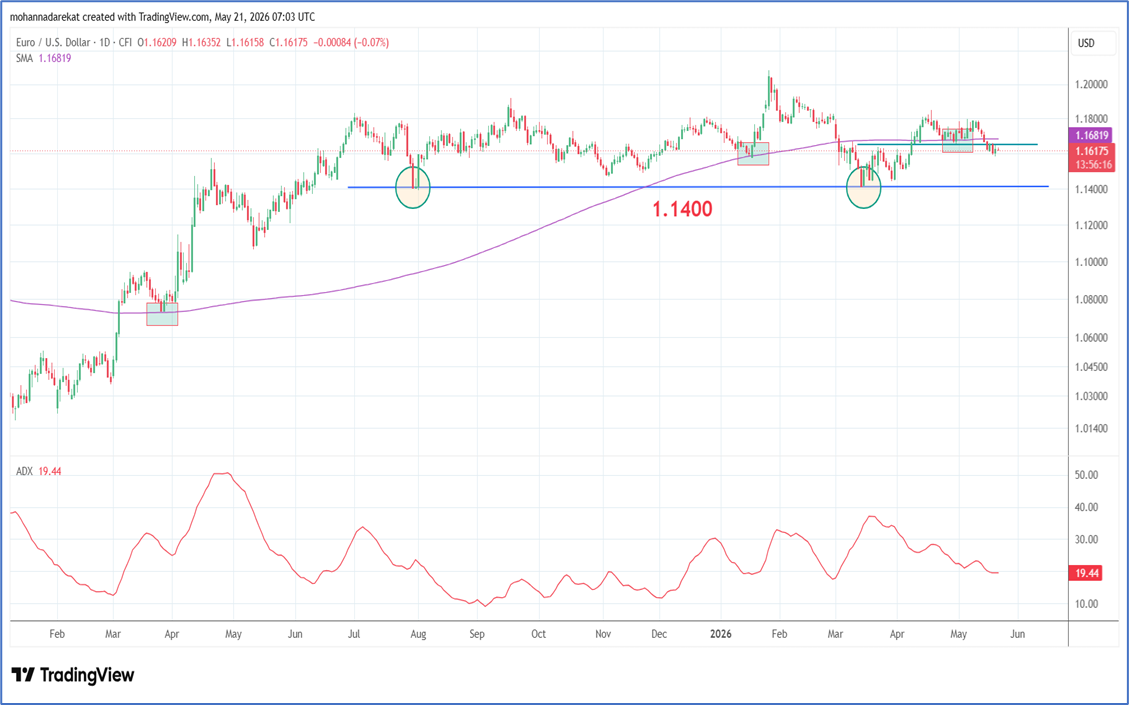Click the 2026 year label on time axis
The image size is (1129, 705).
pyautogui.click(x=720, y=634)
